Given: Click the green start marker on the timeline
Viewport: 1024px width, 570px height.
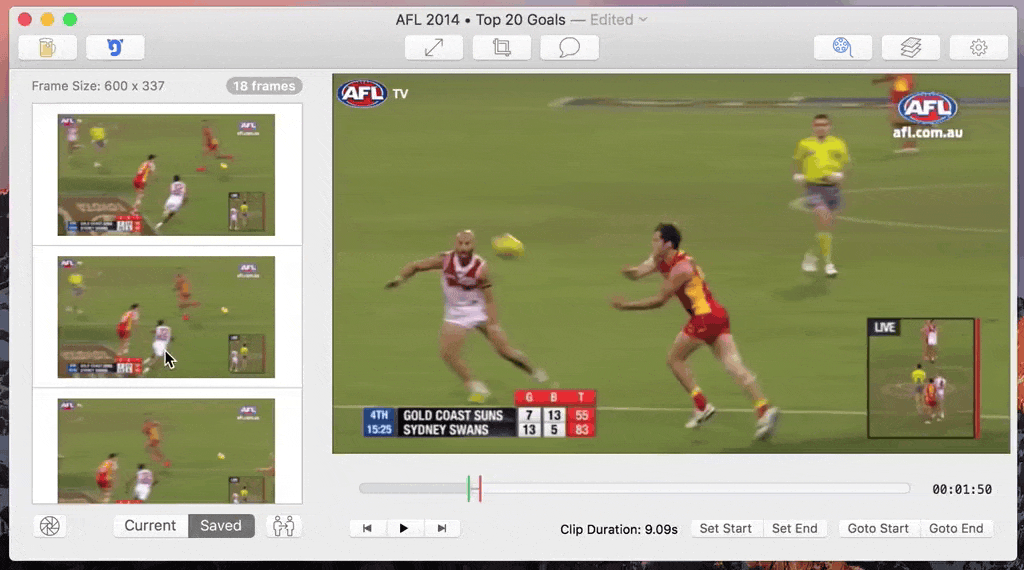Looking at the screenshot, I should (x=468, y=488).
